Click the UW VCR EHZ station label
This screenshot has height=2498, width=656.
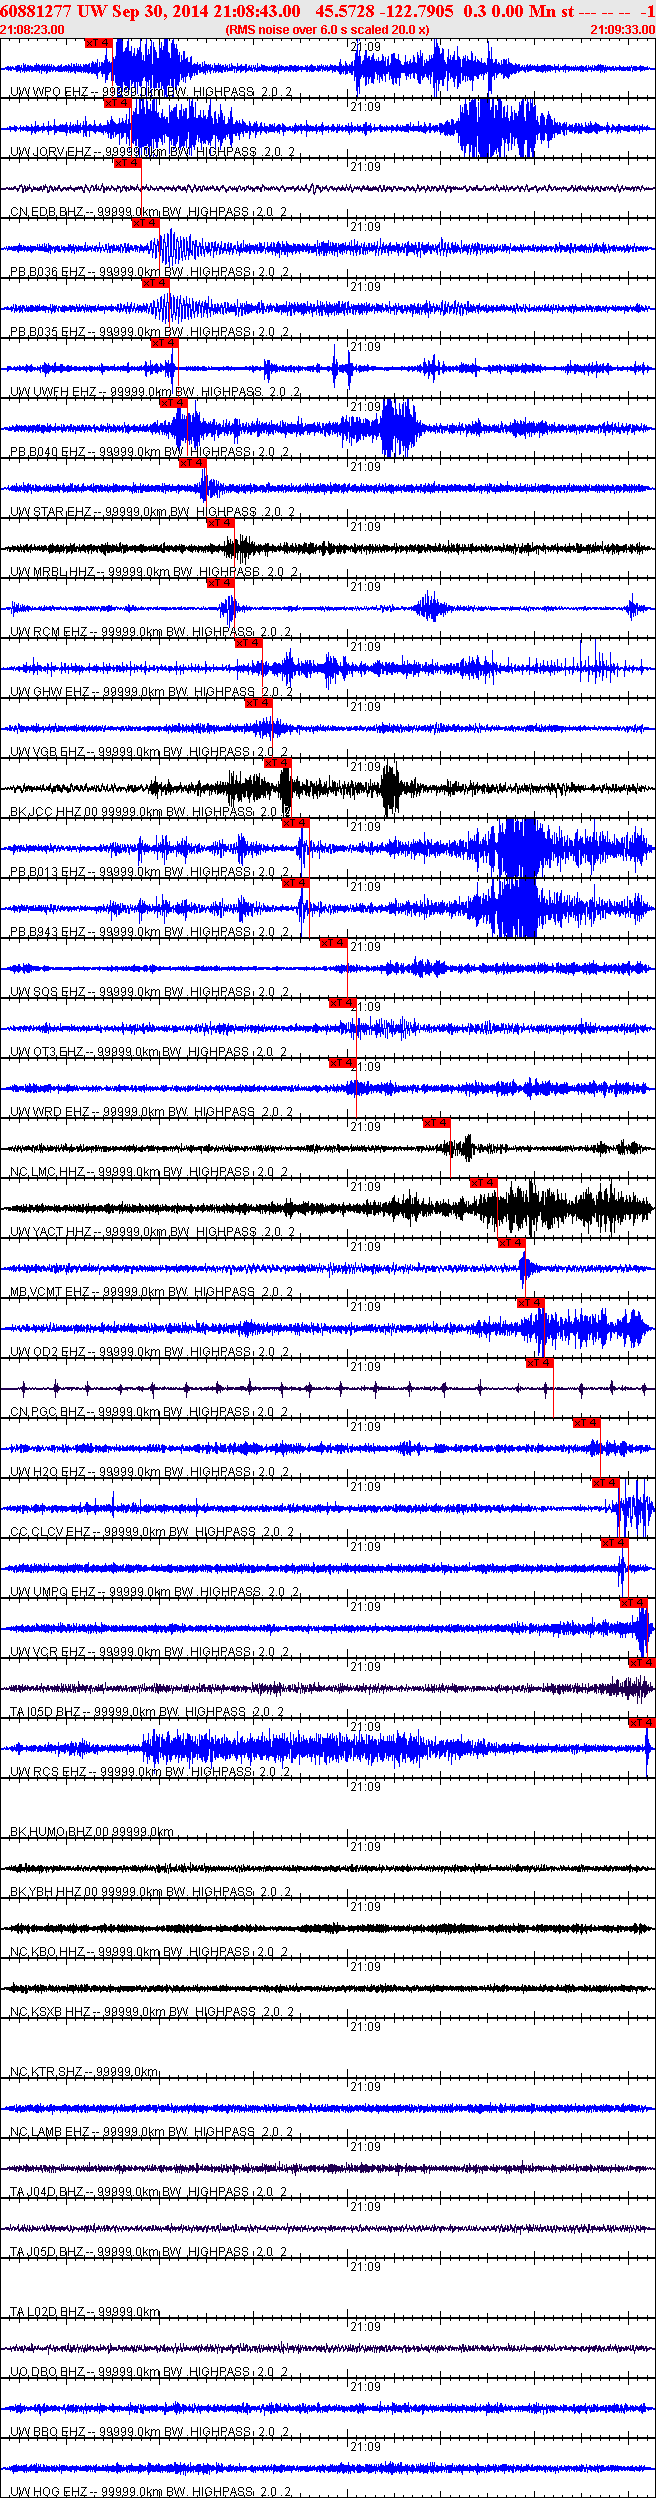tap(151, 1652)
